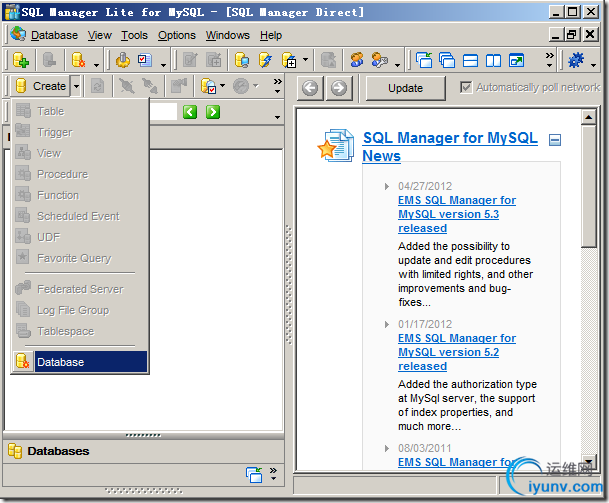Open the Database menu
Image resolution: width=609 pixels, height=503 pixels.
54,35
